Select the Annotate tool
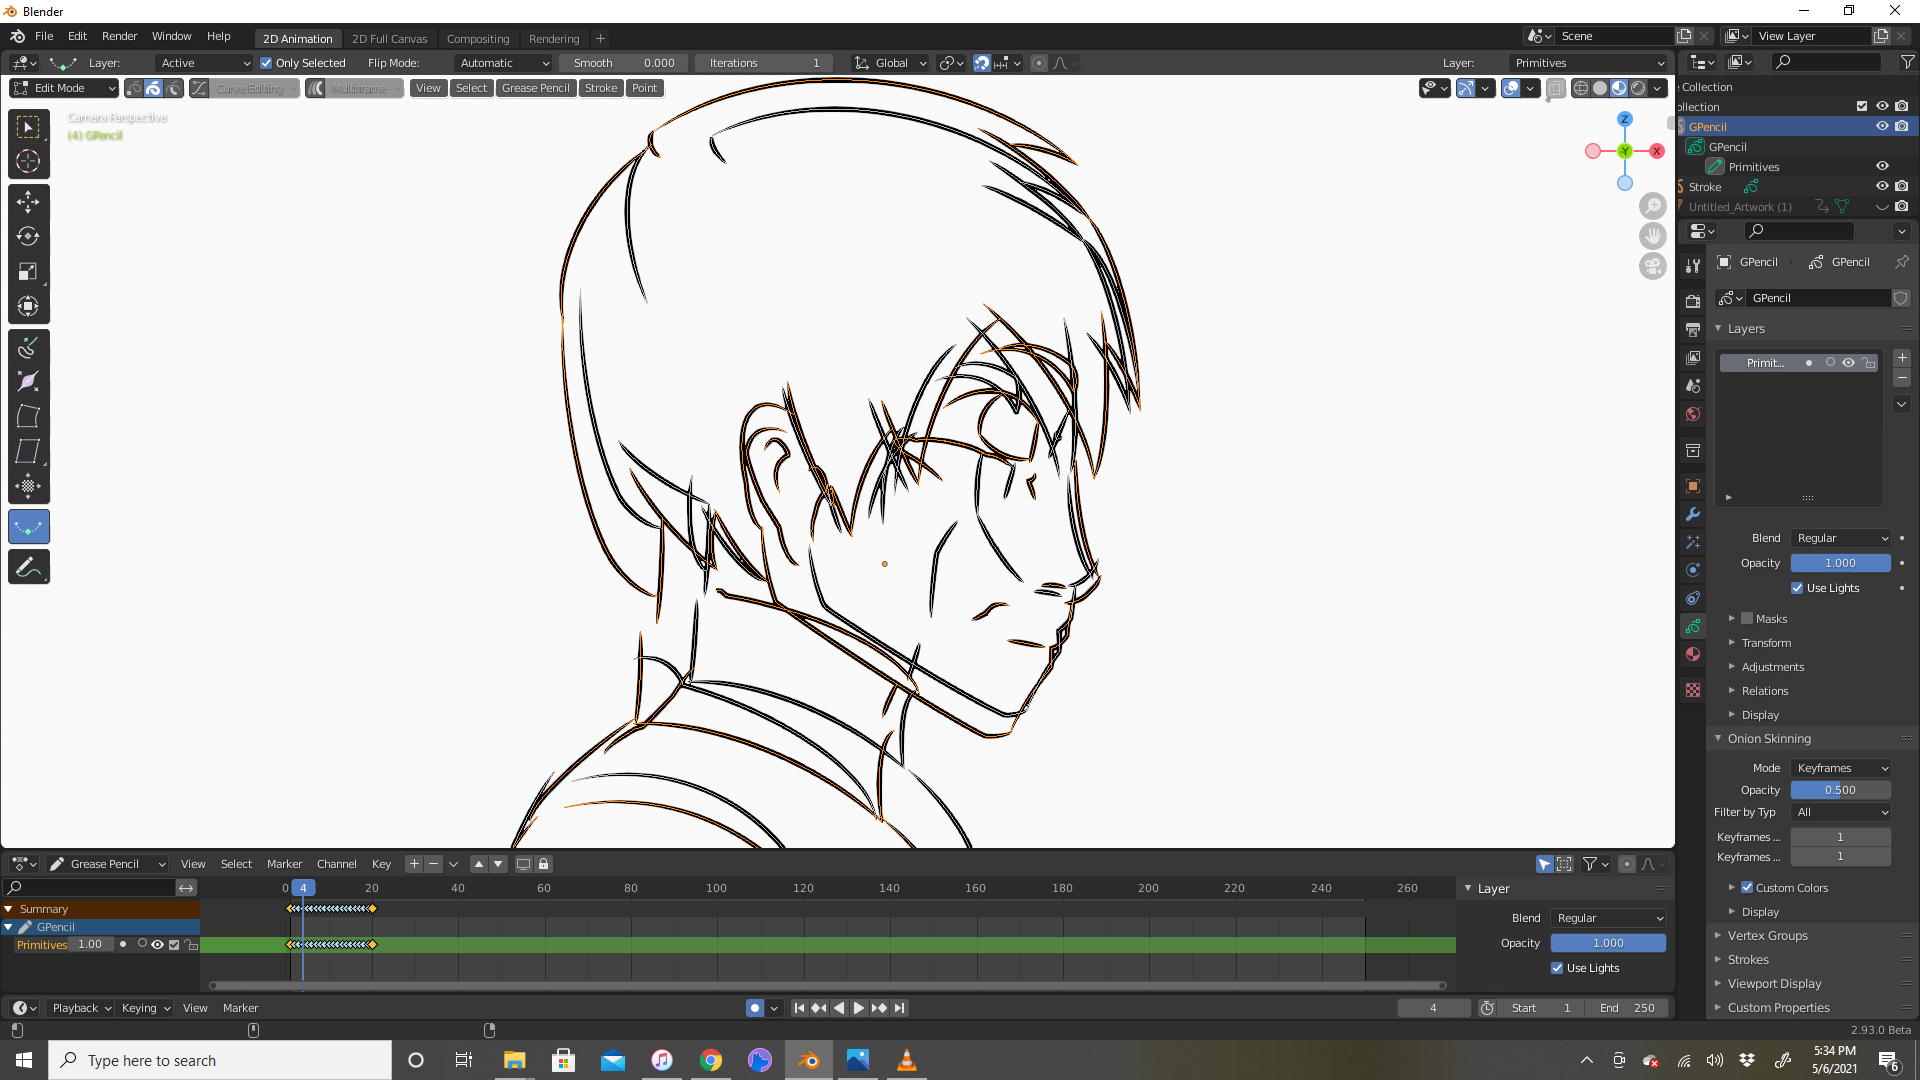The height and width of the screenshot is (1080, 1920). coord(28,567)
